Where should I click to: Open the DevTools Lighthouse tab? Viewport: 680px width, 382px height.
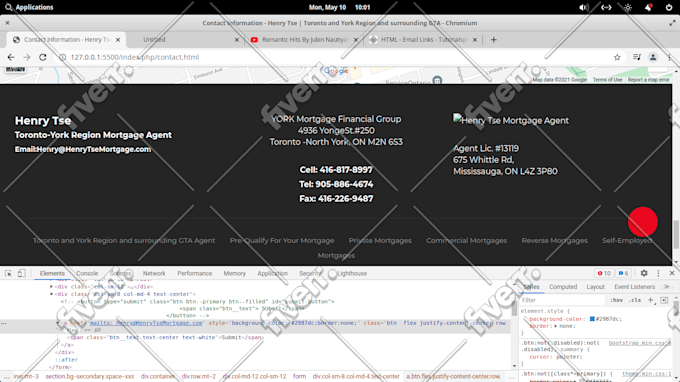pos(352,274)
